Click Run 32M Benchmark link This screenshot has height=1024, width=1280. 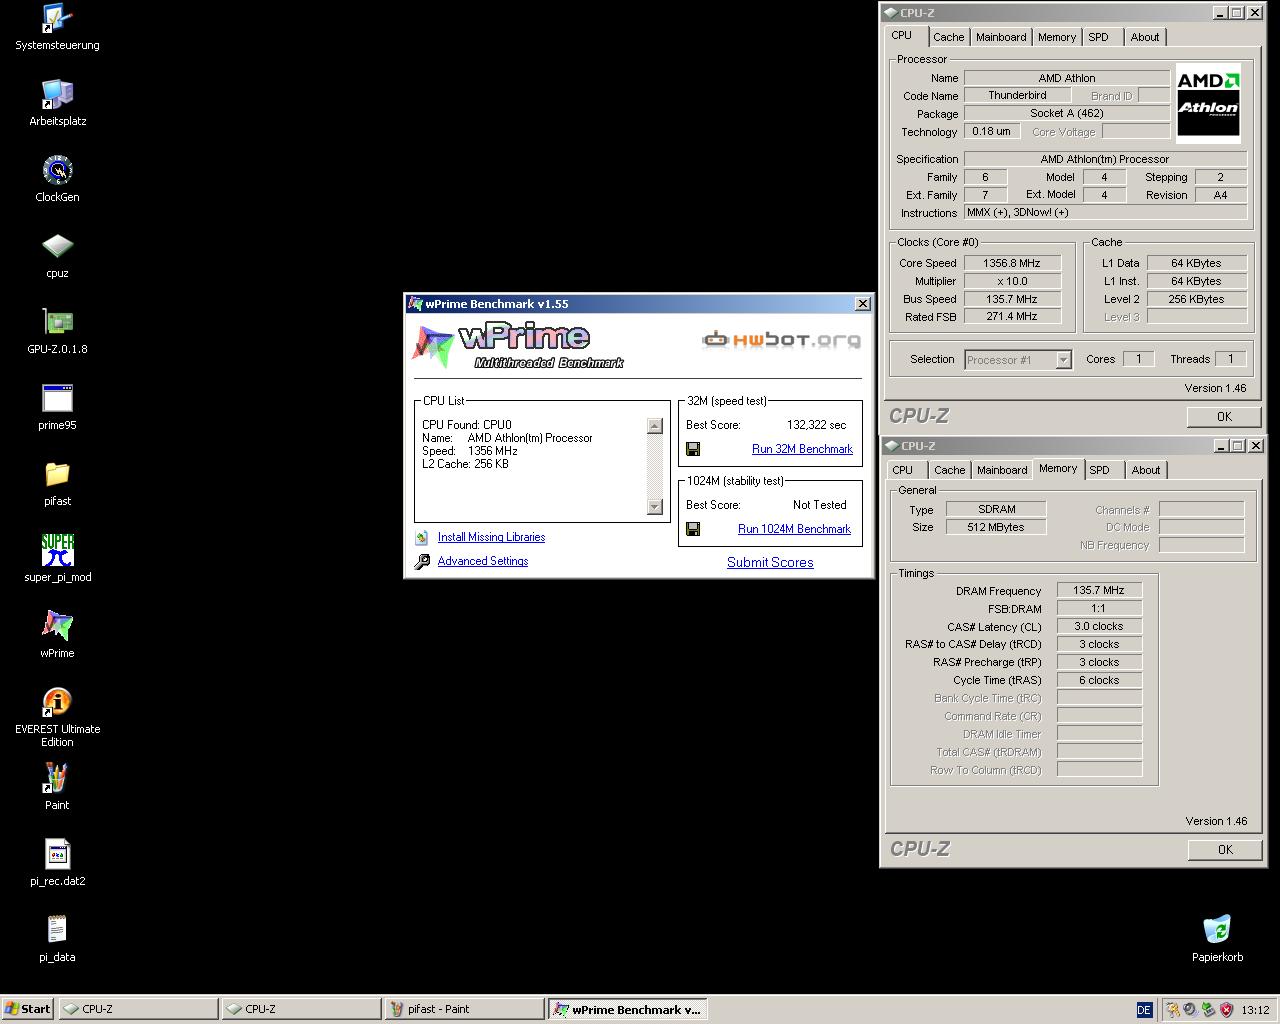(x=802, y=449)
